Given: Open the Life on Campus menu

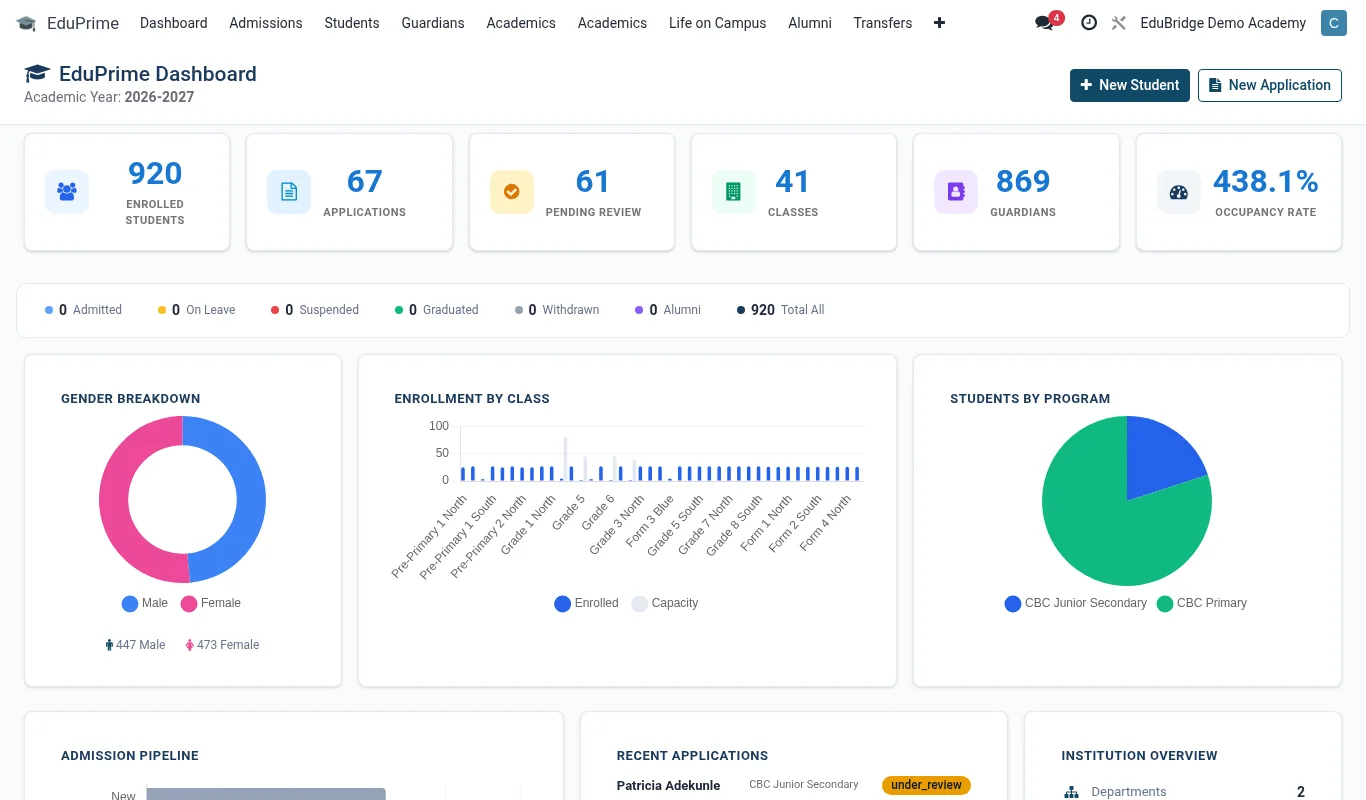Looking at the screenshot, I should click(717, 22).
